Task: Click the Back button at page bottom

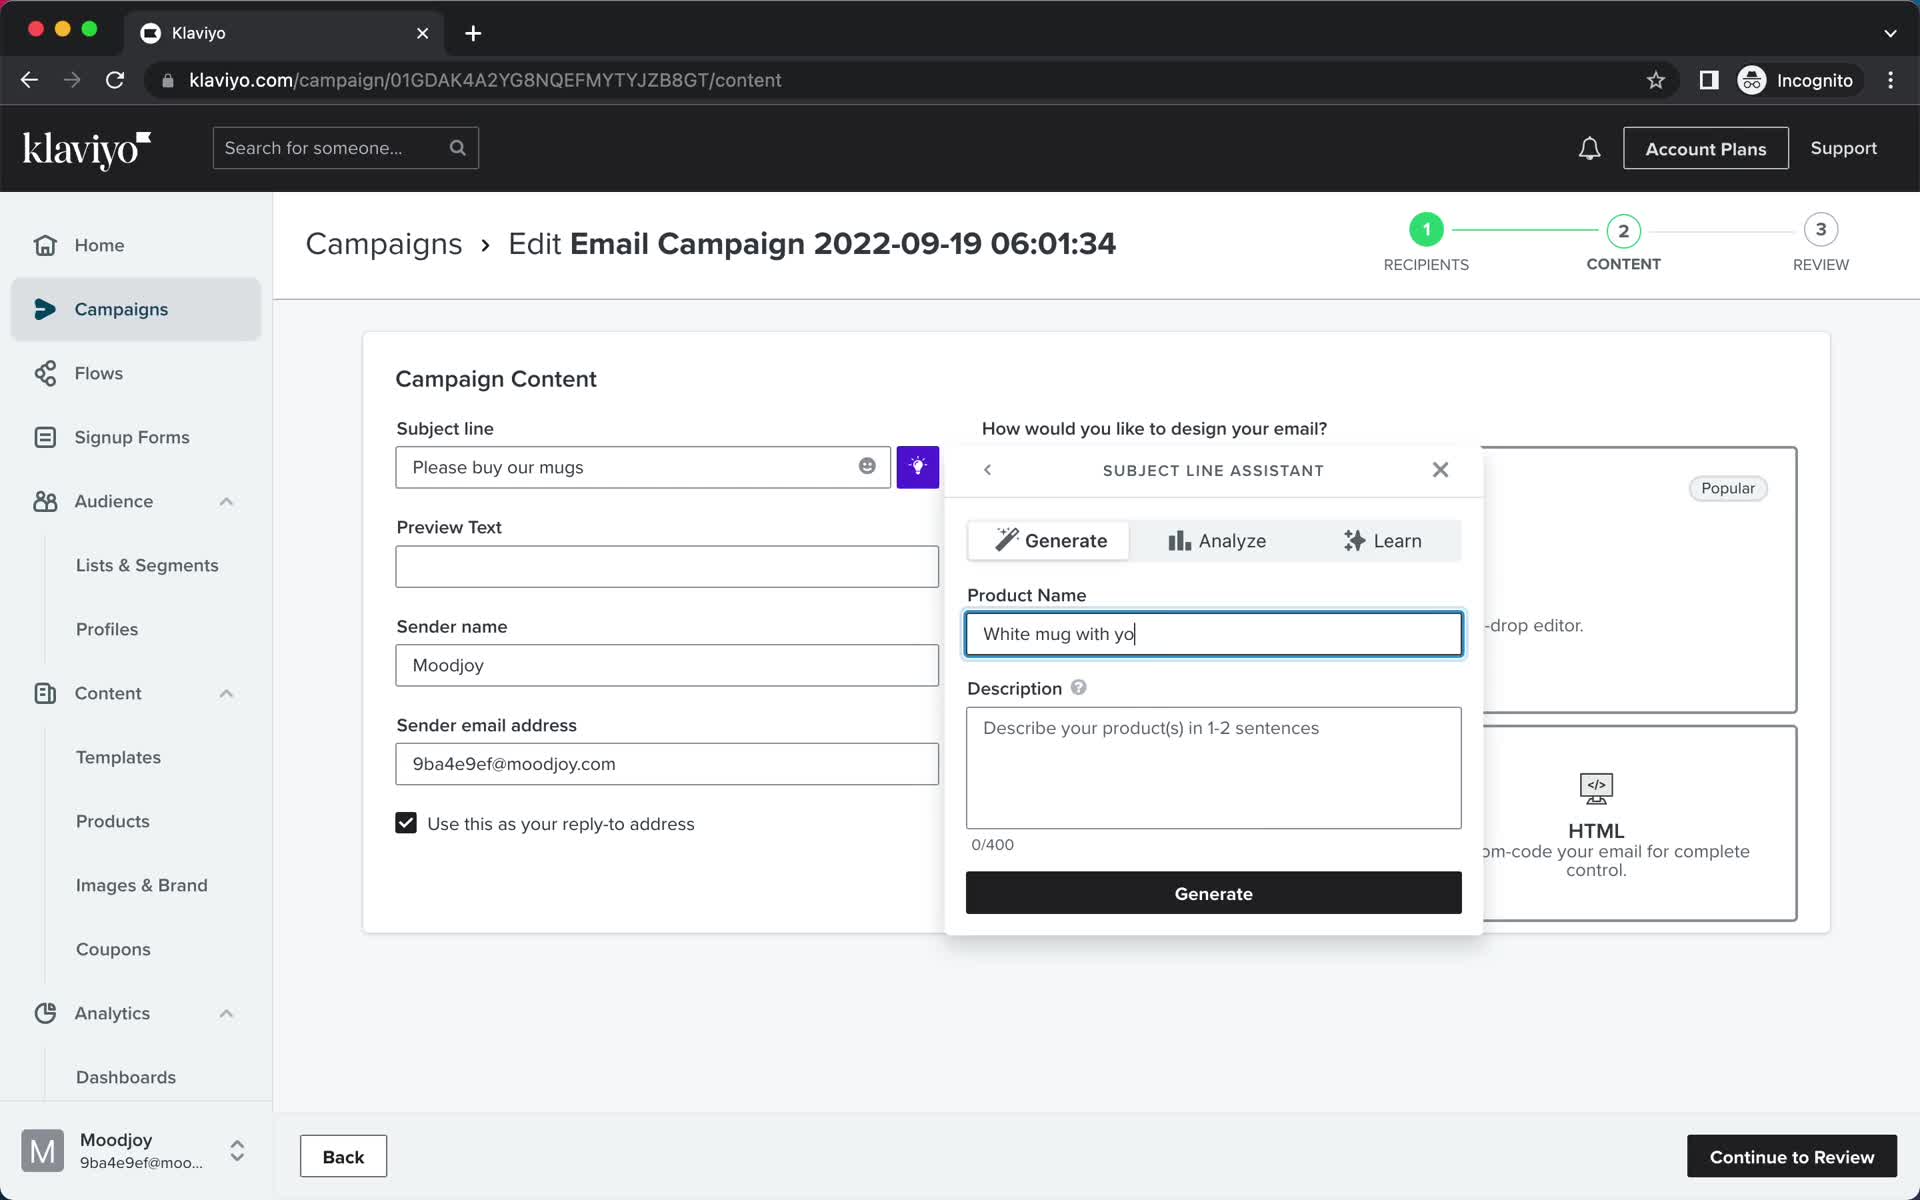Action: (x=343, y=1157)
